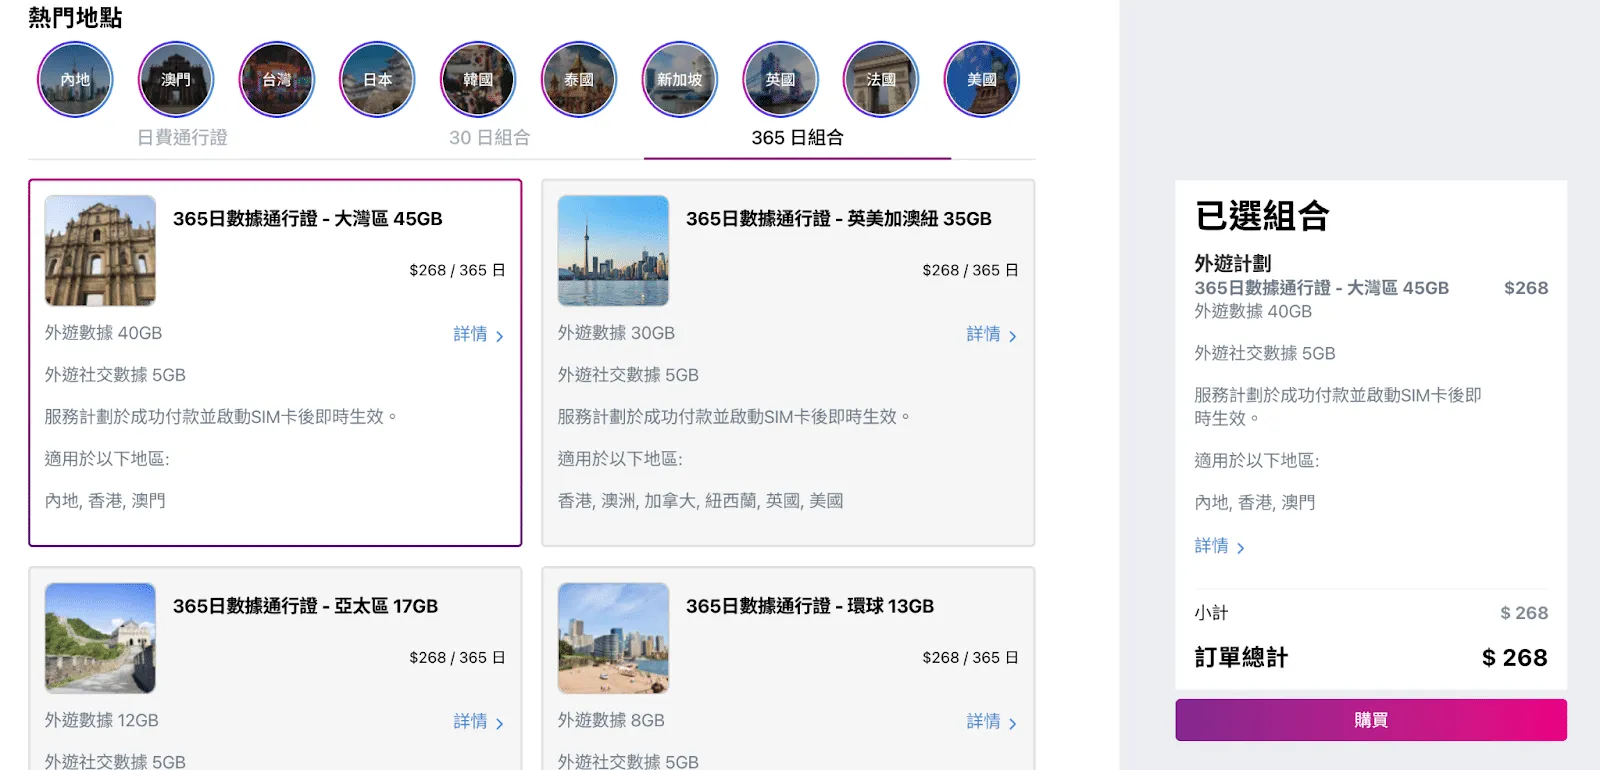Viewport: 1600px width, 770px height.
Task: Select plan title 365日數據通行證 - 大灣區 45GB card
Action: [307, 219]
